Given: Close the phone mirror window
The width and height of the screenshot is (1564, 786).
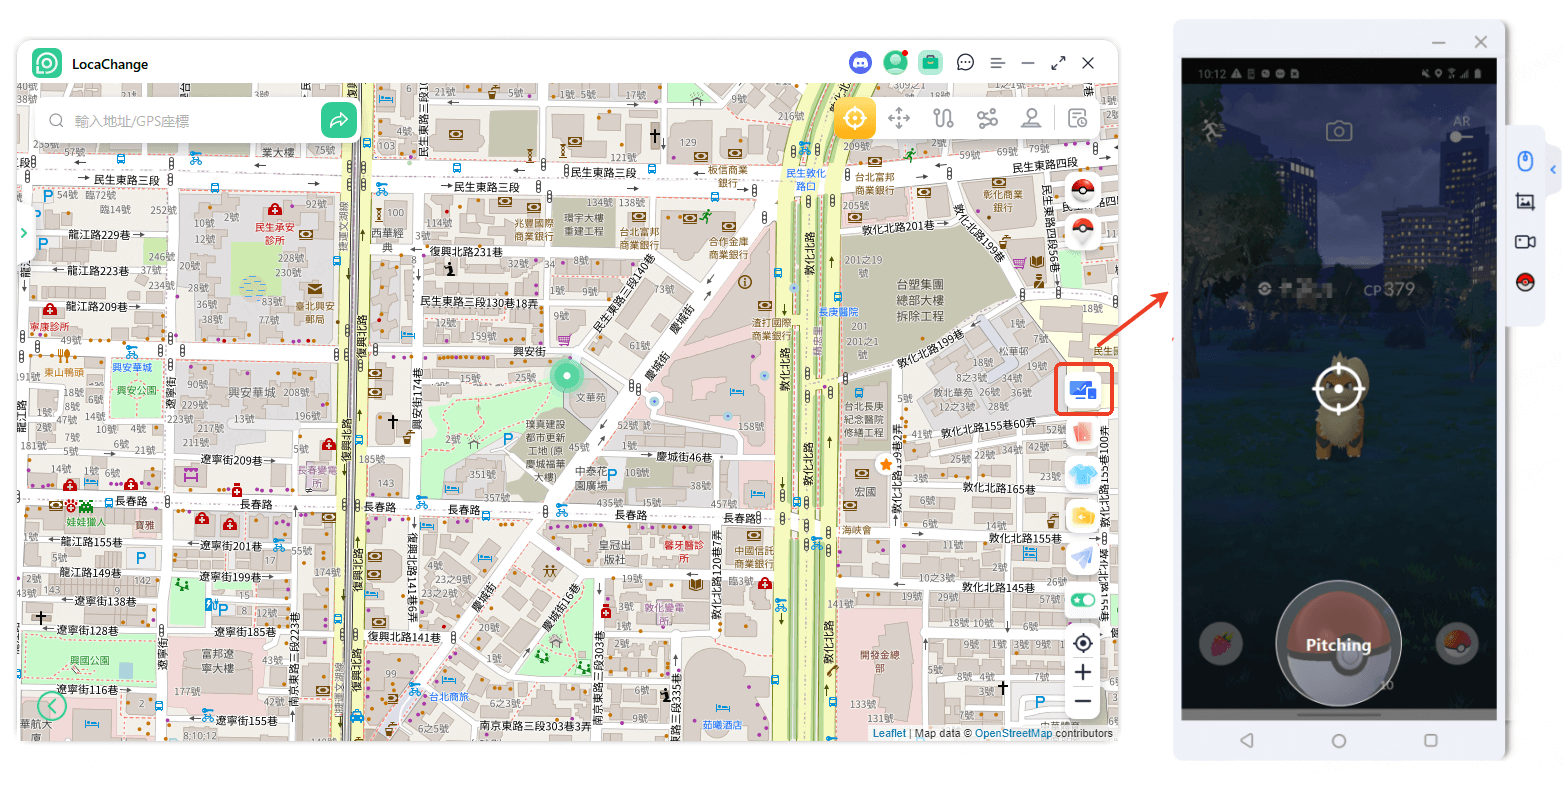Looking at the screenshot, I should tap(1481, 42).
